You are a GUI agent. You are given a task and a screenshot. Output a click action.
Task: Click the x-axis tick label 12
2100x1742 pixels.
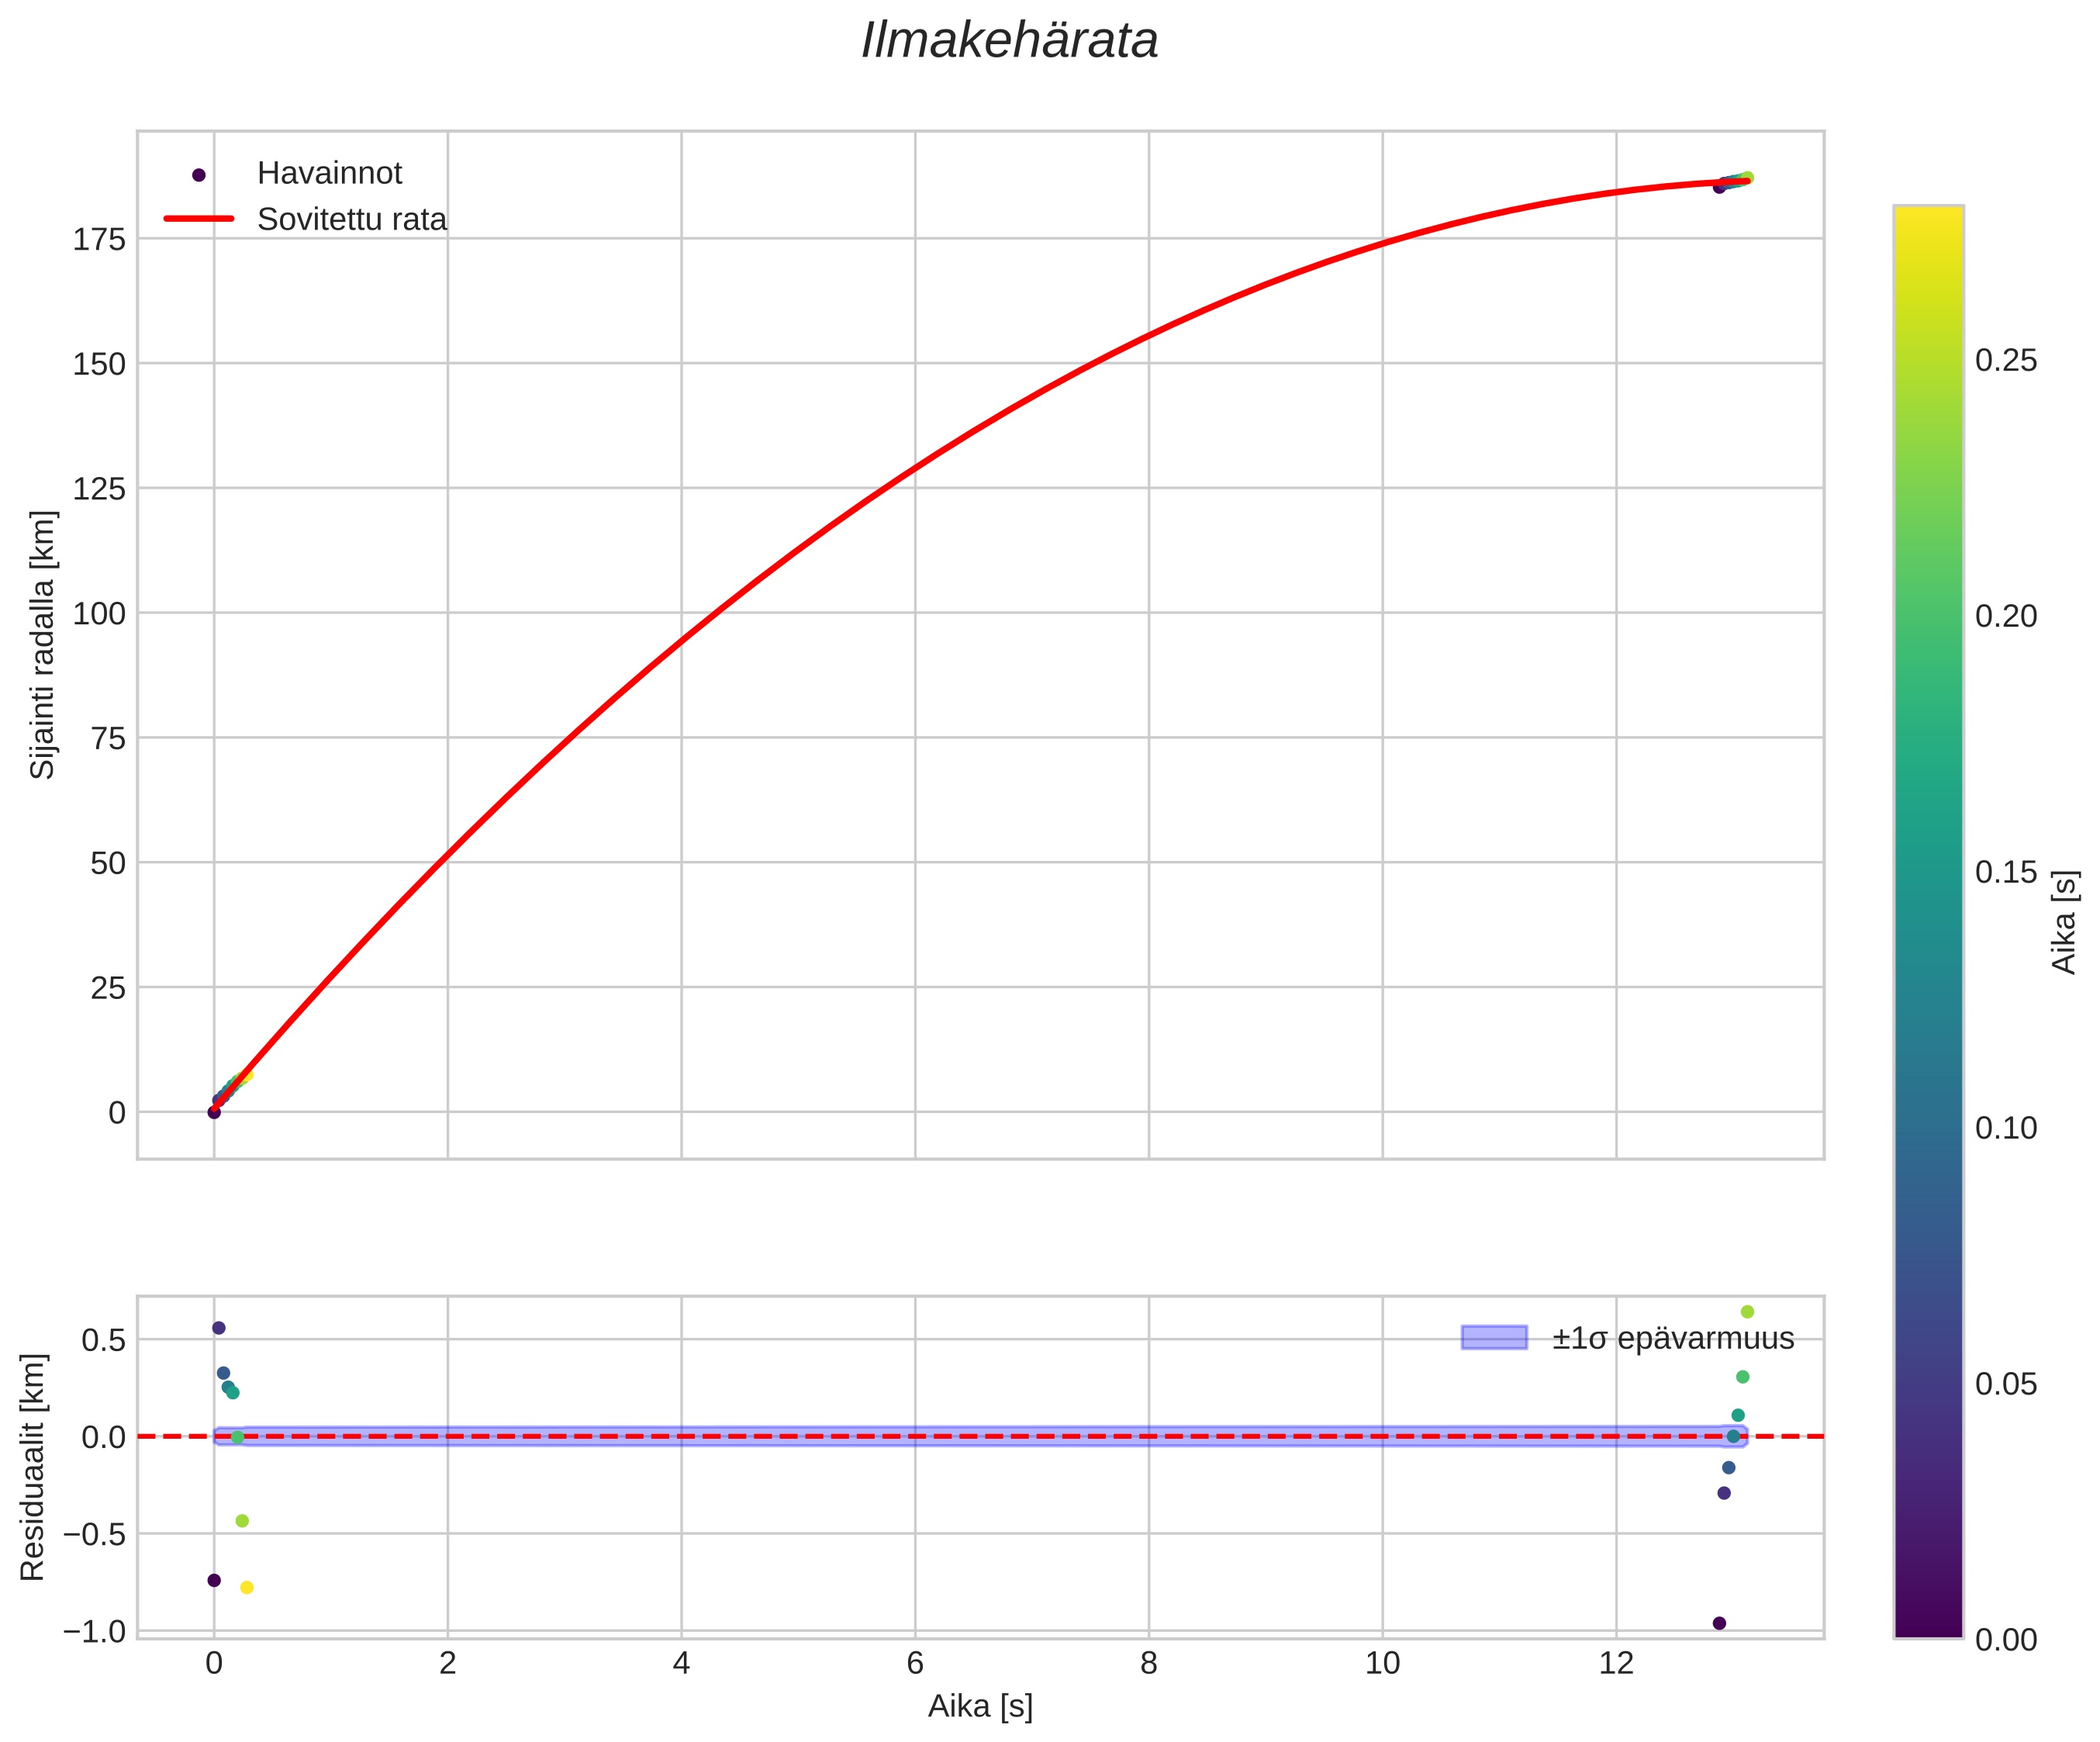coord(1616,1663)
